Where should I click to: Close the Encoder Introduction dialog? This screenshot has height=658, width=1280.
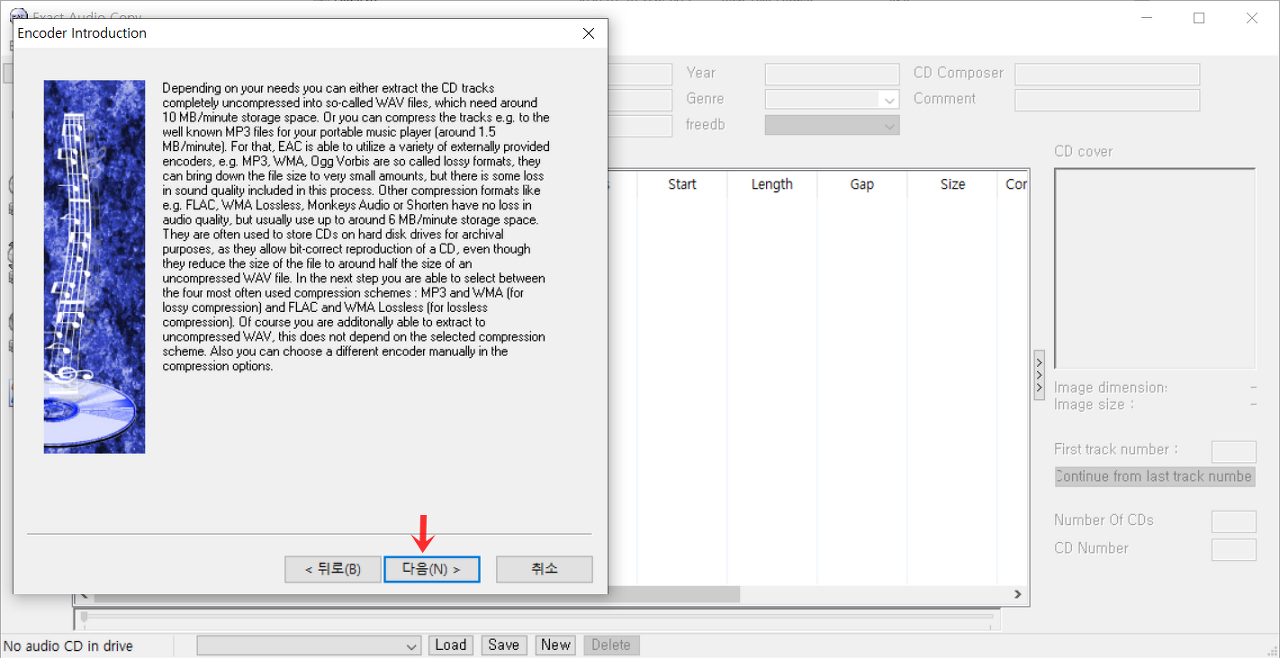(588, 33)
